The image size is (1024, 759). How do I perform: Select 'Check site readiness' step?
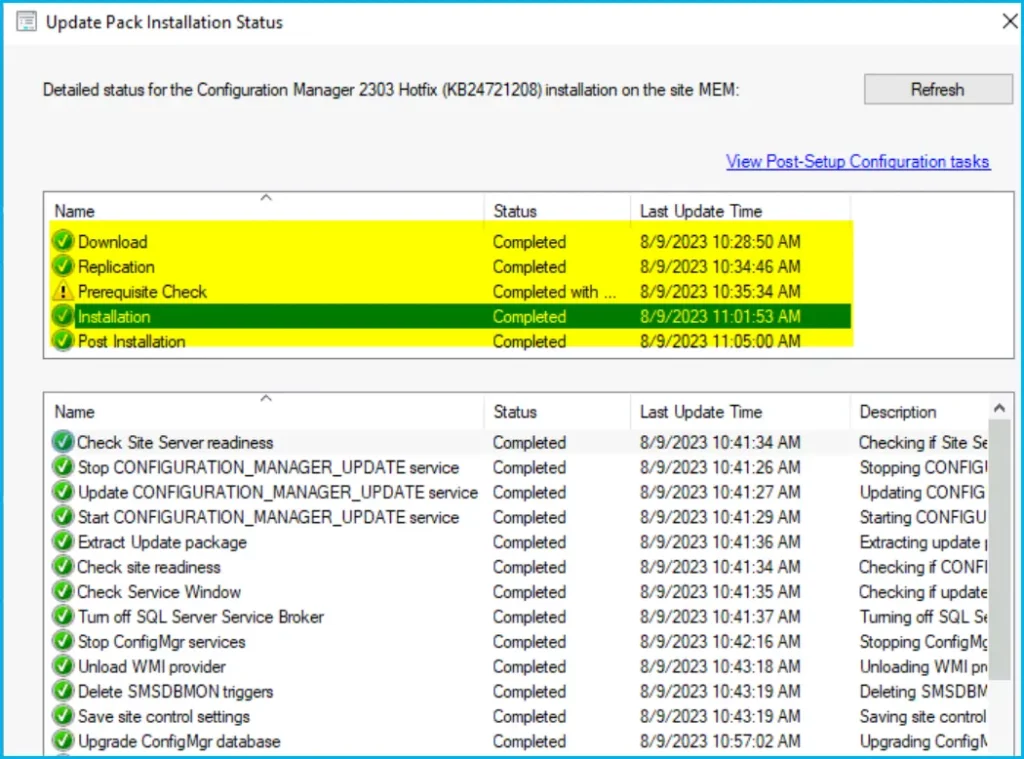pos(149,566)
